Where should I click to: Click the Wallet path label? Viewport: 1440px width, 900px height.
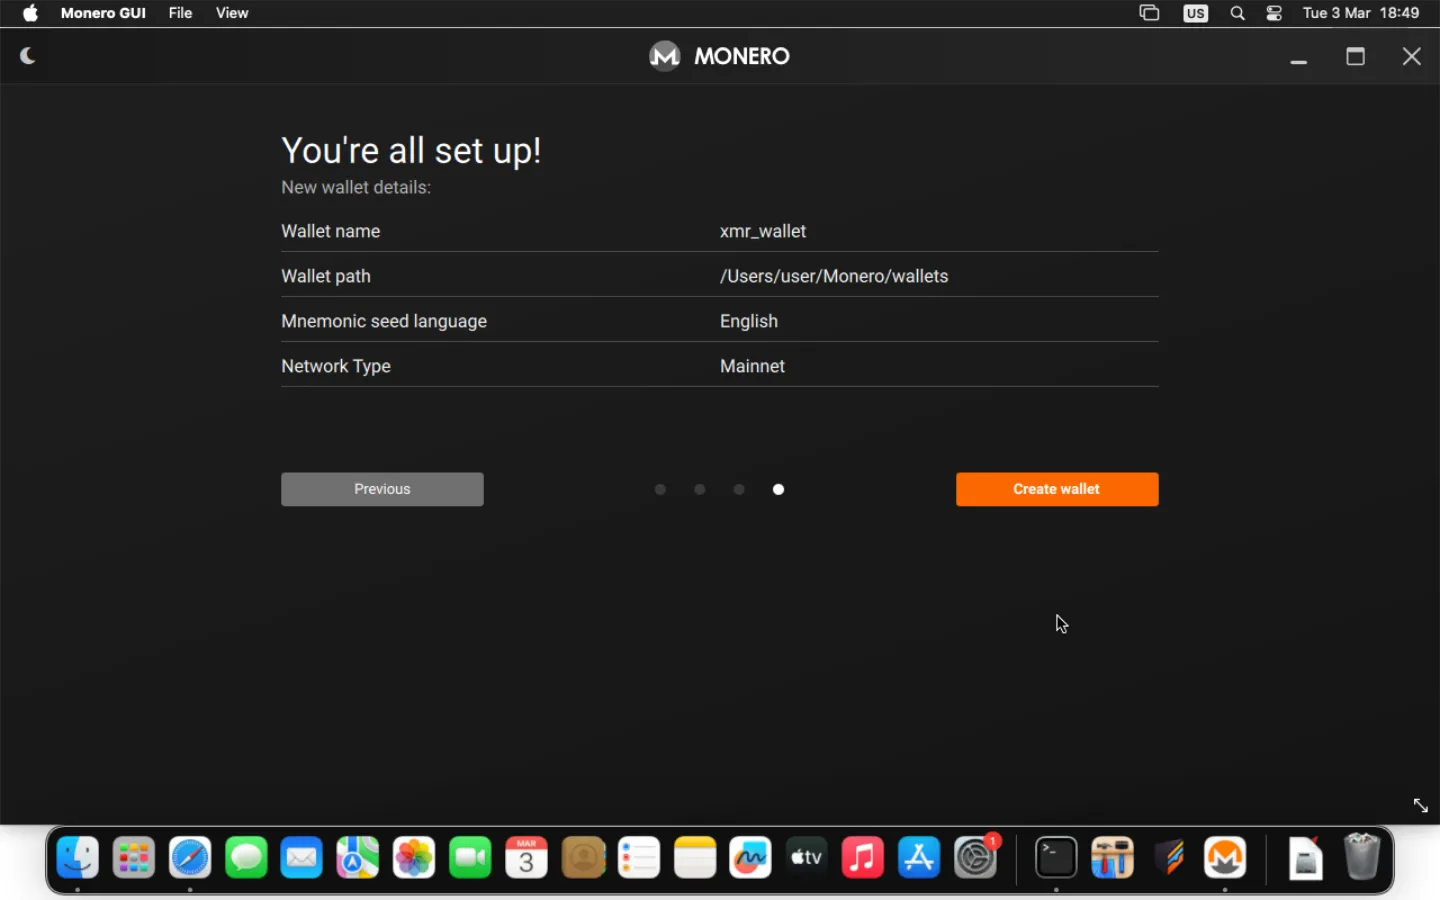326,276
